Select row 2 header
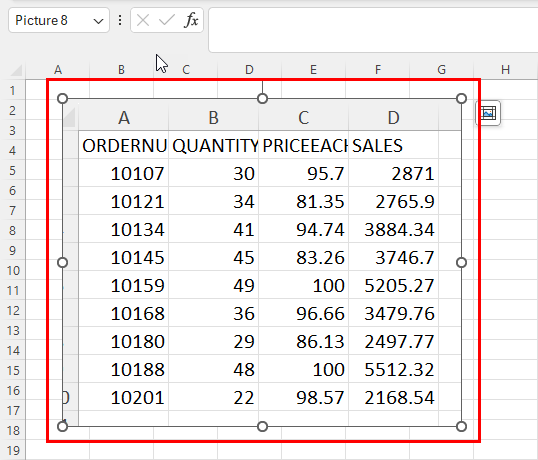This screenshot has height=460, width=538. pyautogui.click(x=13, y=110)
